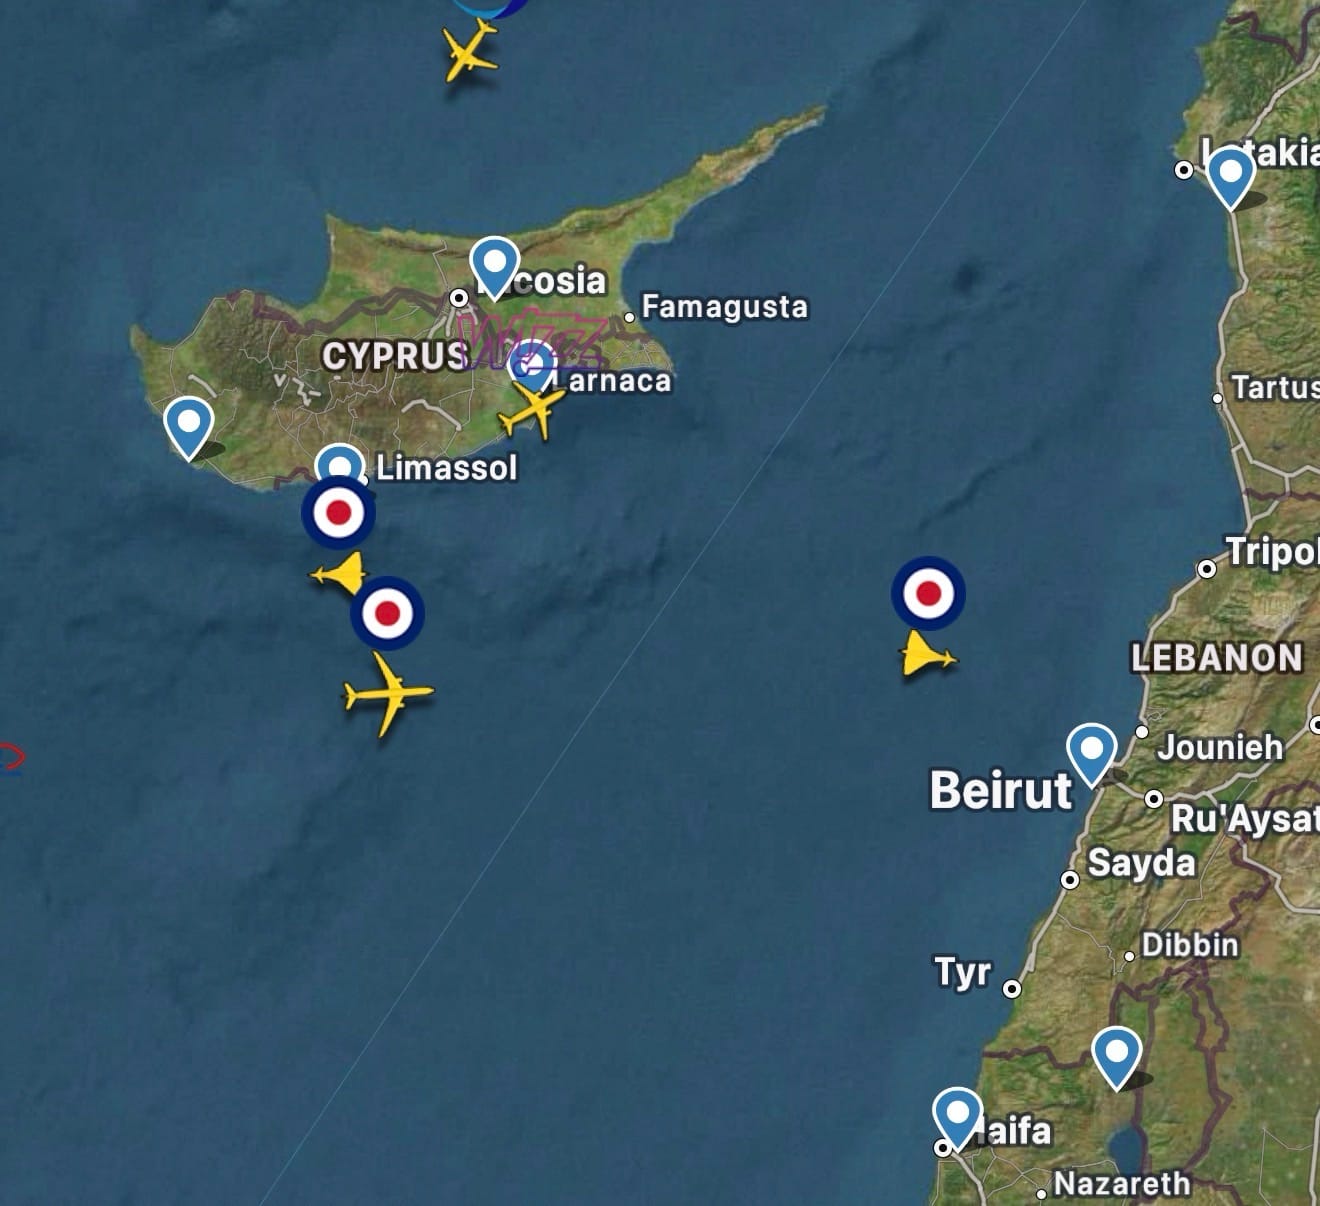Click the Sayda city marker dot
The width and height of the screenshot is (1320, 1206).
point(1070,880)
